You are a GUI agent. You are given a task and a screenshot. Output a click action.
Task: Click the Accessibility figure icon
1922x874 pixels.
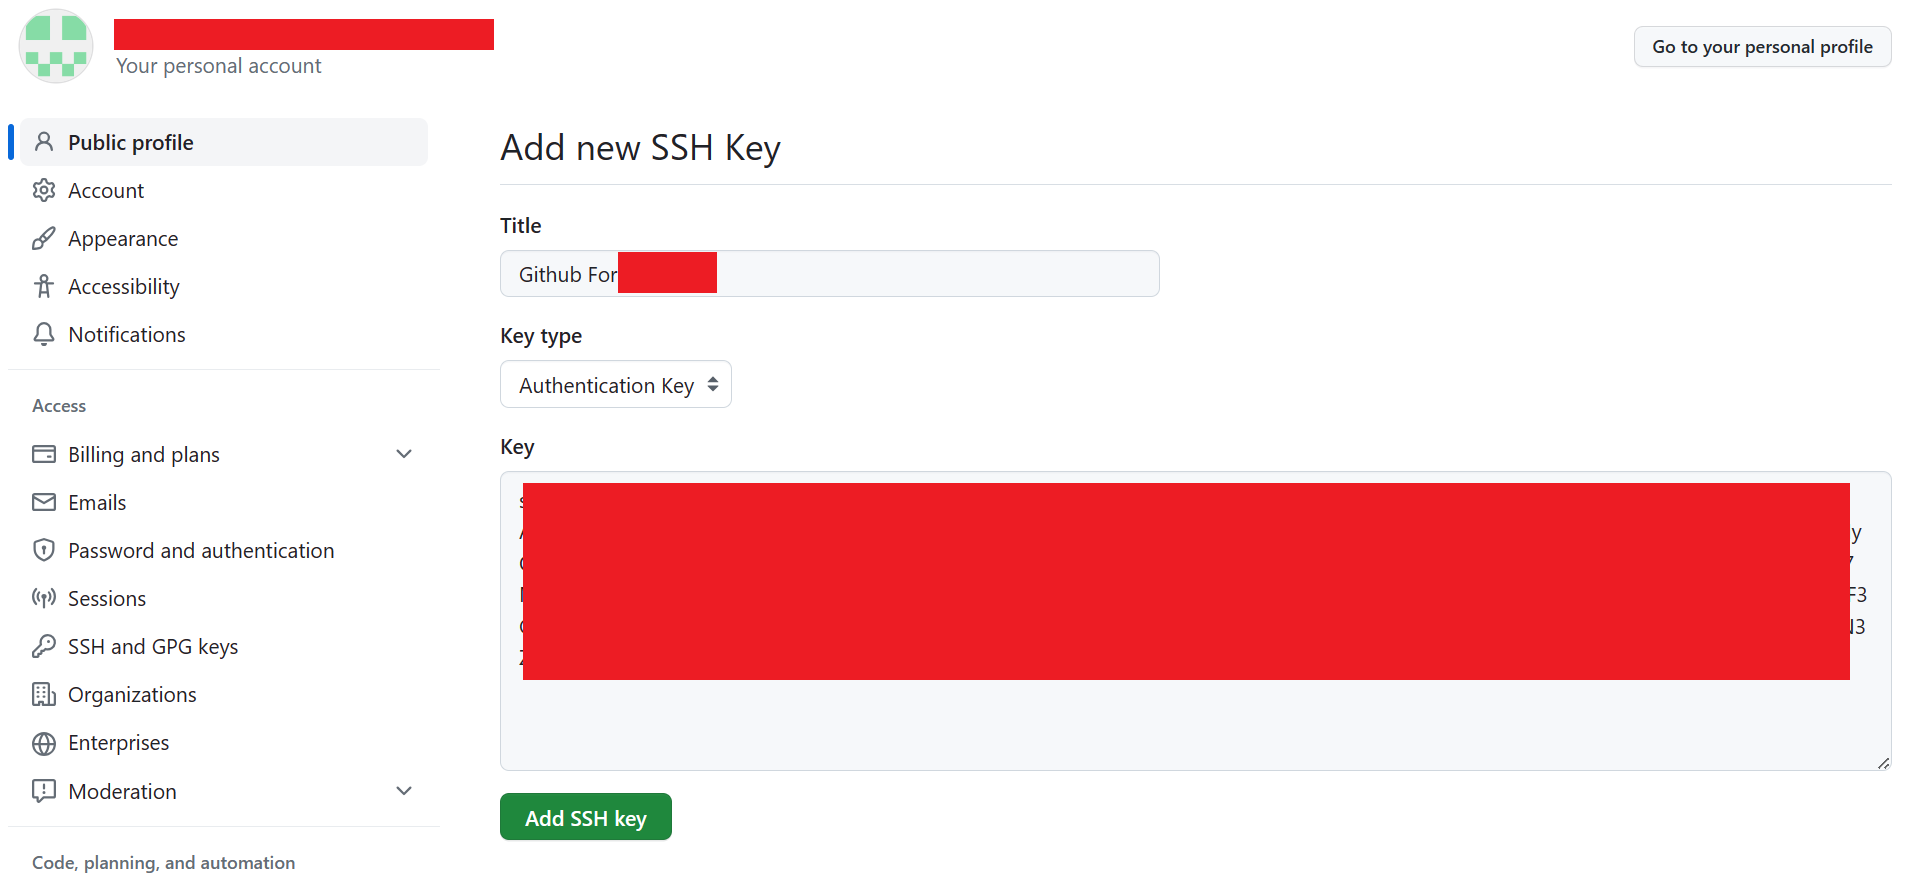coord(44,286)
